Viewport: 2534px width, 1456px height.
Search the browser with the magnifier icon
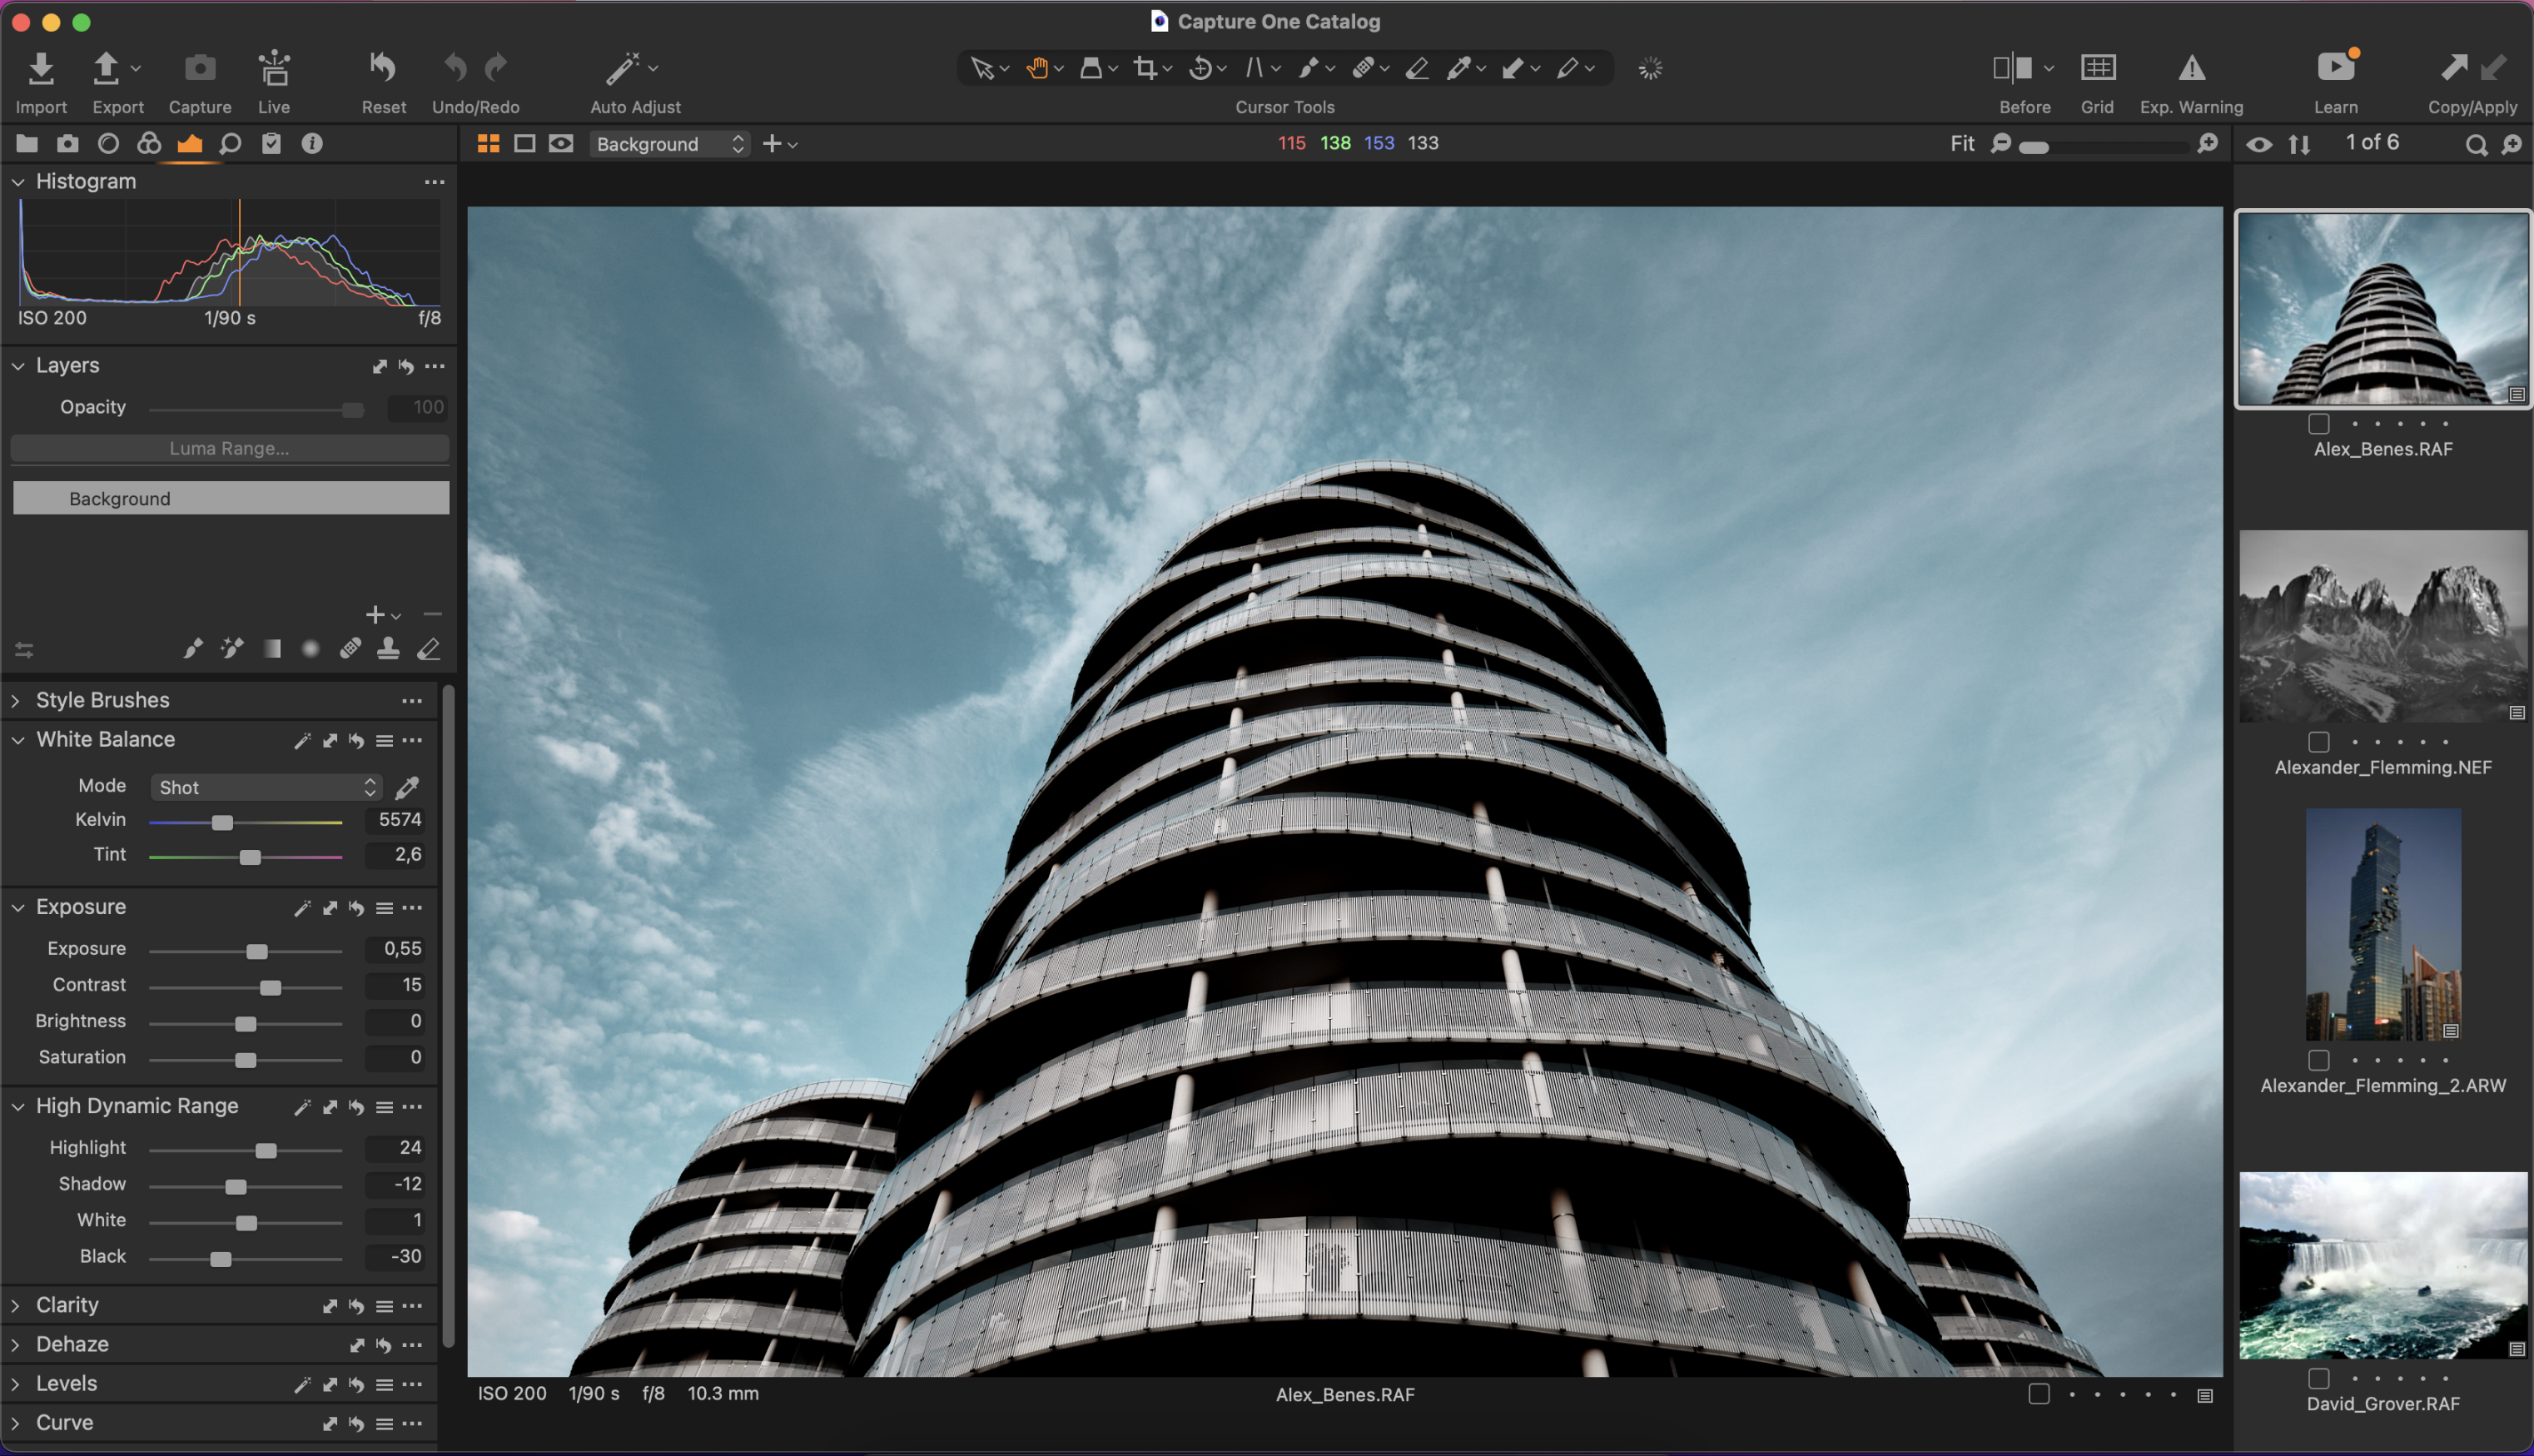click(2475, 145)
